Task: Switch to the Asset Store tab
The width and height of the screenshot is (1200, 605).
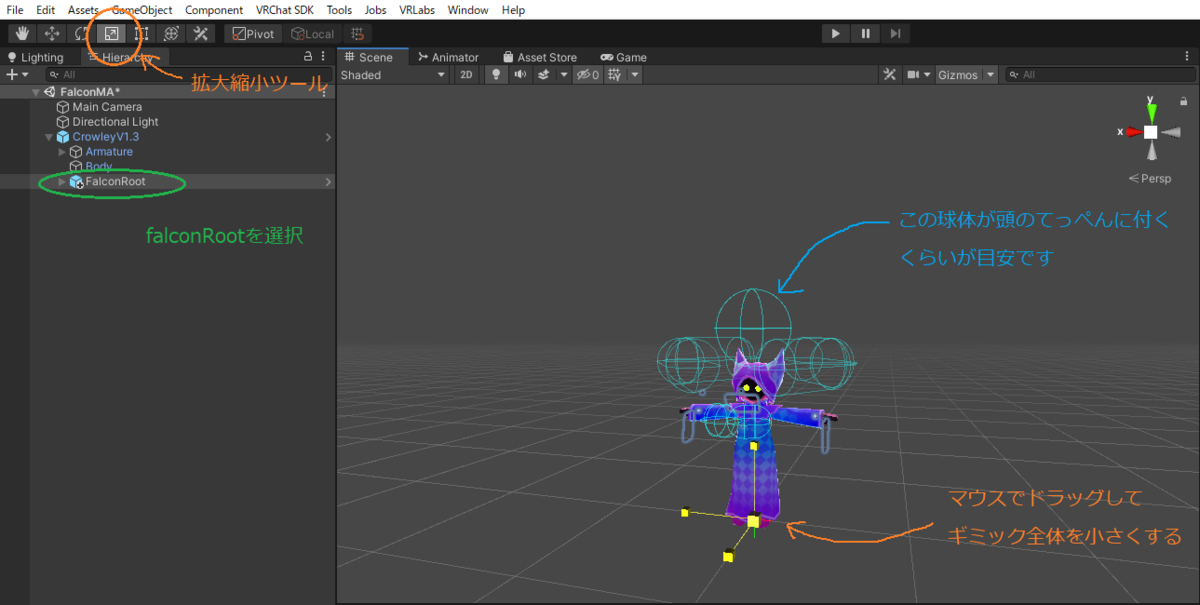Action: [x=540, y=57]
